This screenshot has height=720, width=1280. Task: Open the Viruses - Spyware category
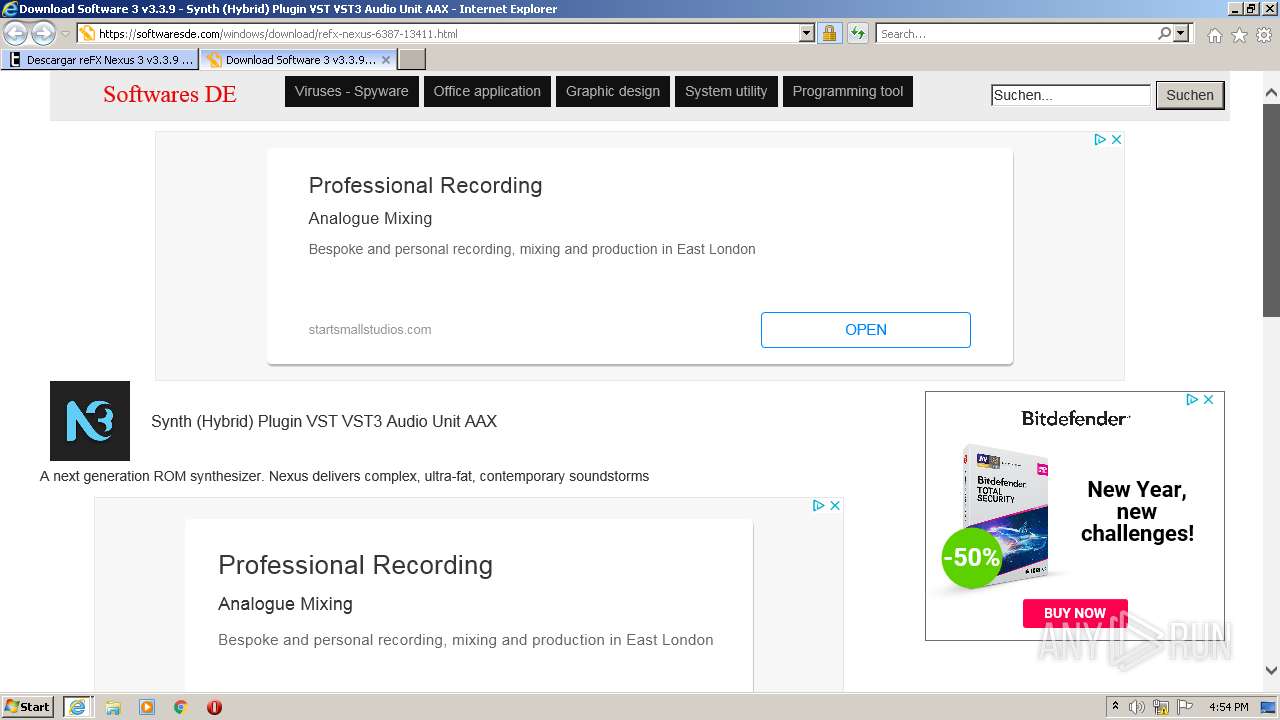[x=352, y=91]
